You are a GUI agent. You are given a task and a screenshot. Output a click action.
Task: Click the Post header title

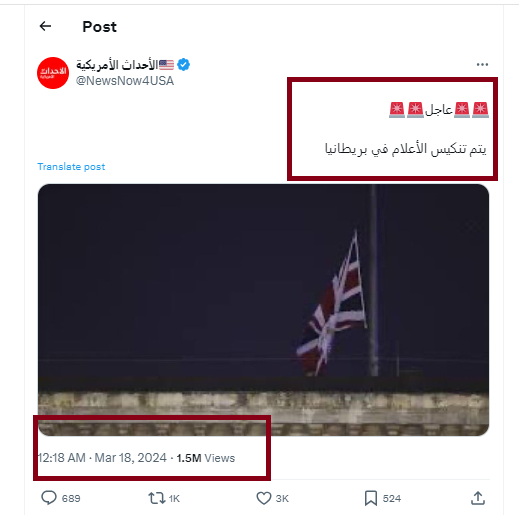(x=99, y=27)
